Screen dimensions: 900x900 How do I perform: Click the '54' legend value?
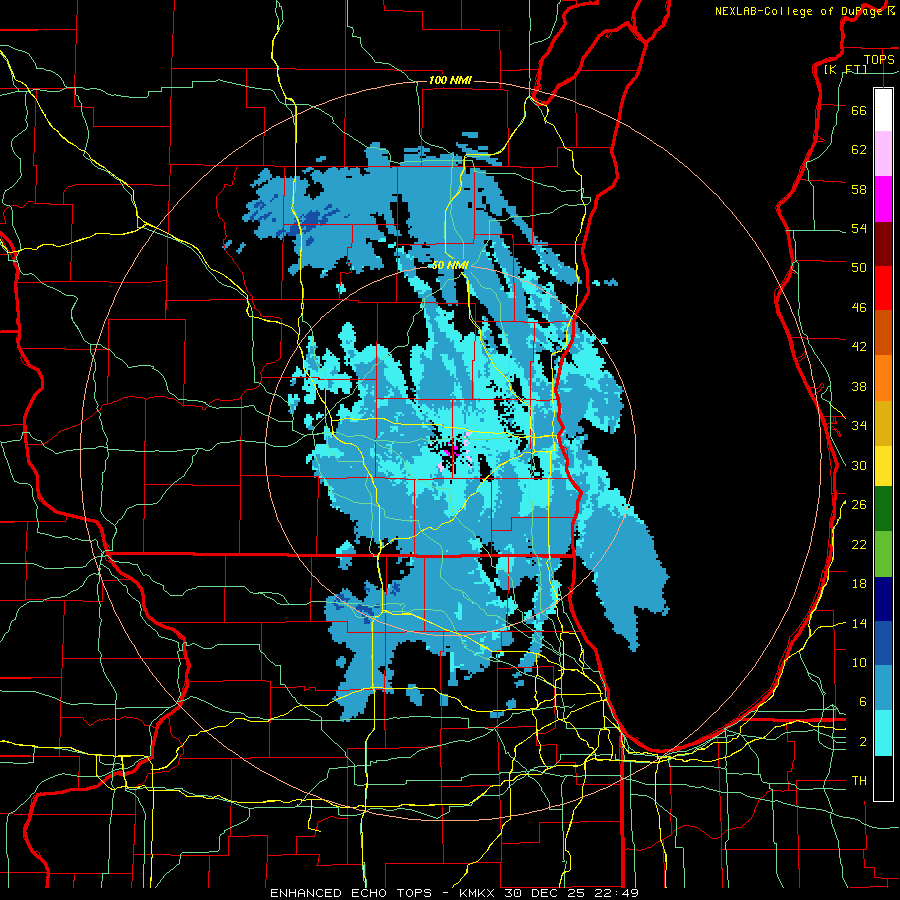point(859,228)
